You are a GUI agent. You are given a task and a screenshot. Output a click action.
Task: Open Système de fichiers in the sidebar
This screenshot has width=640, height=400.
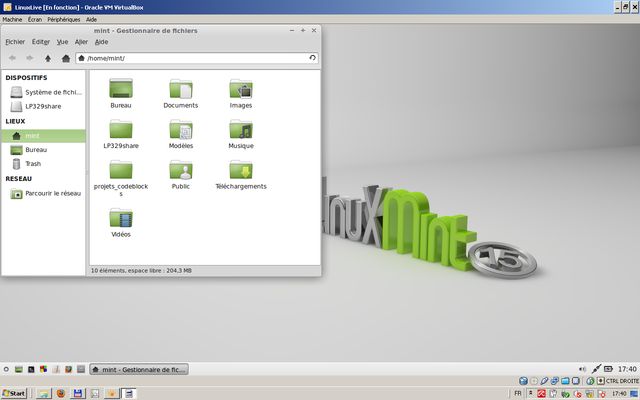point(45,92)
